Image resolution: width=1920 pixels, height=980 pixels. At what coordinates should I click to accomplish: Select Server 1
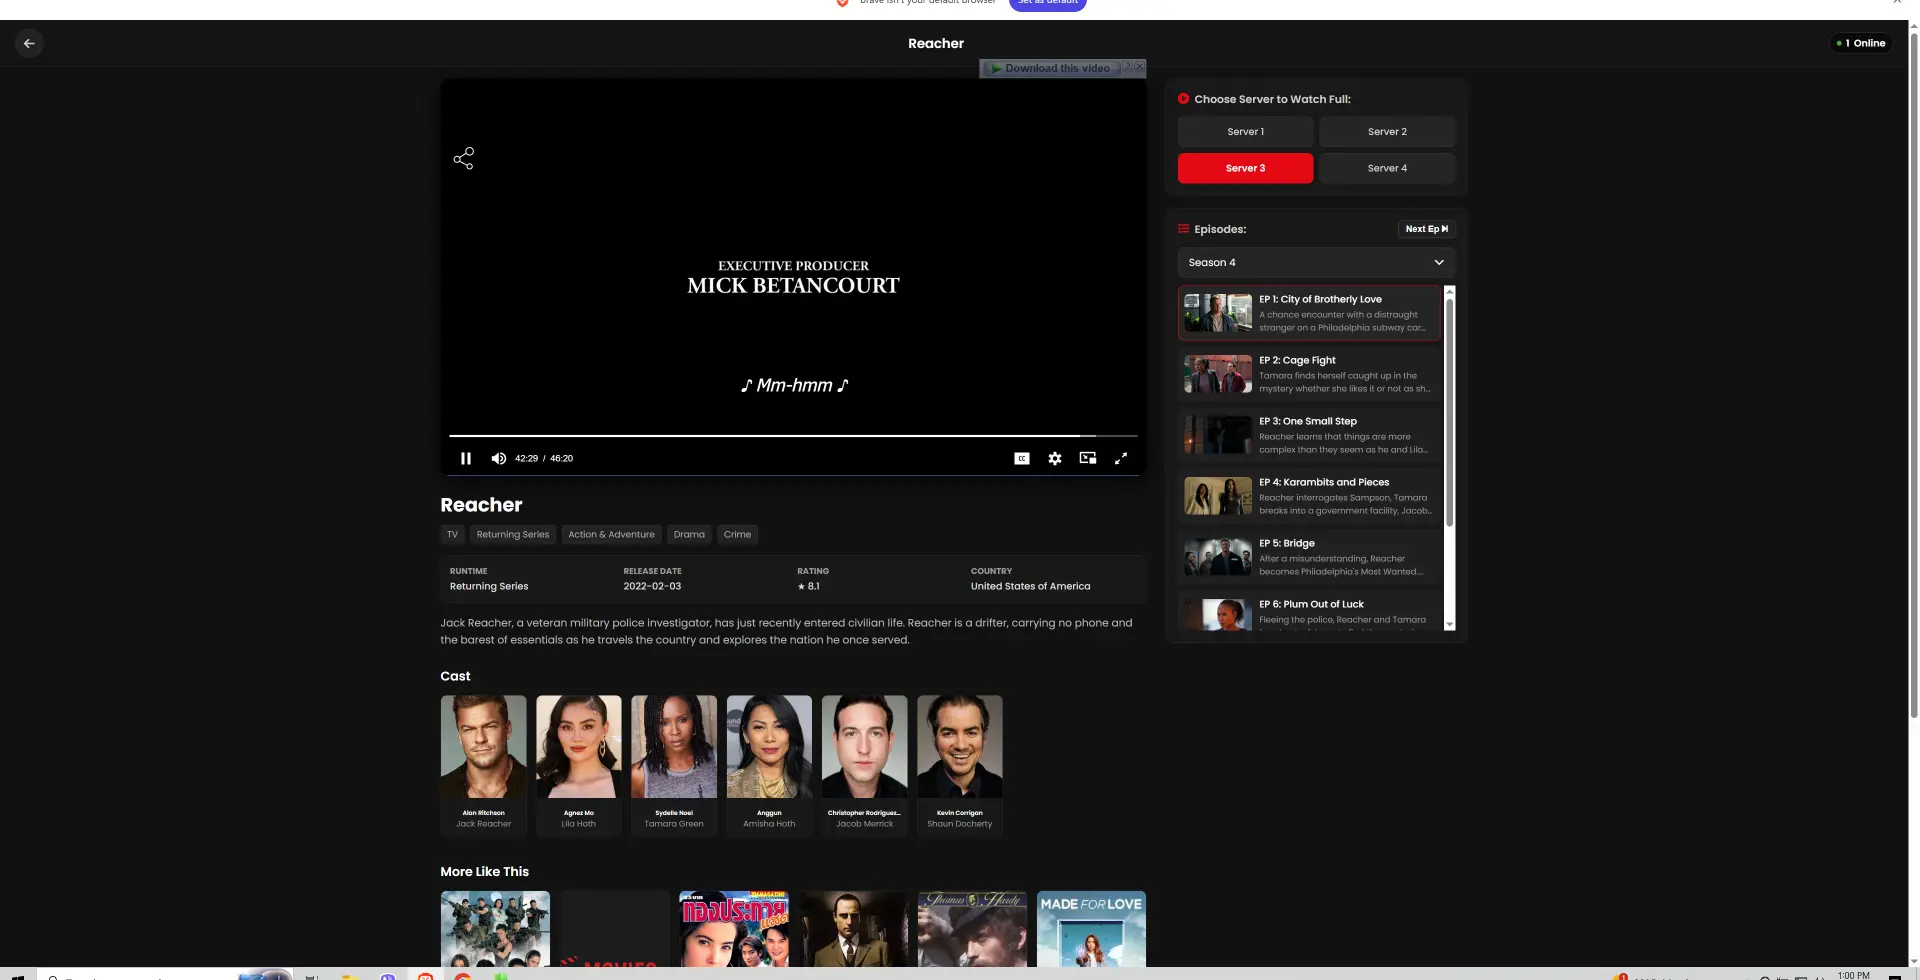[1246, 132]
